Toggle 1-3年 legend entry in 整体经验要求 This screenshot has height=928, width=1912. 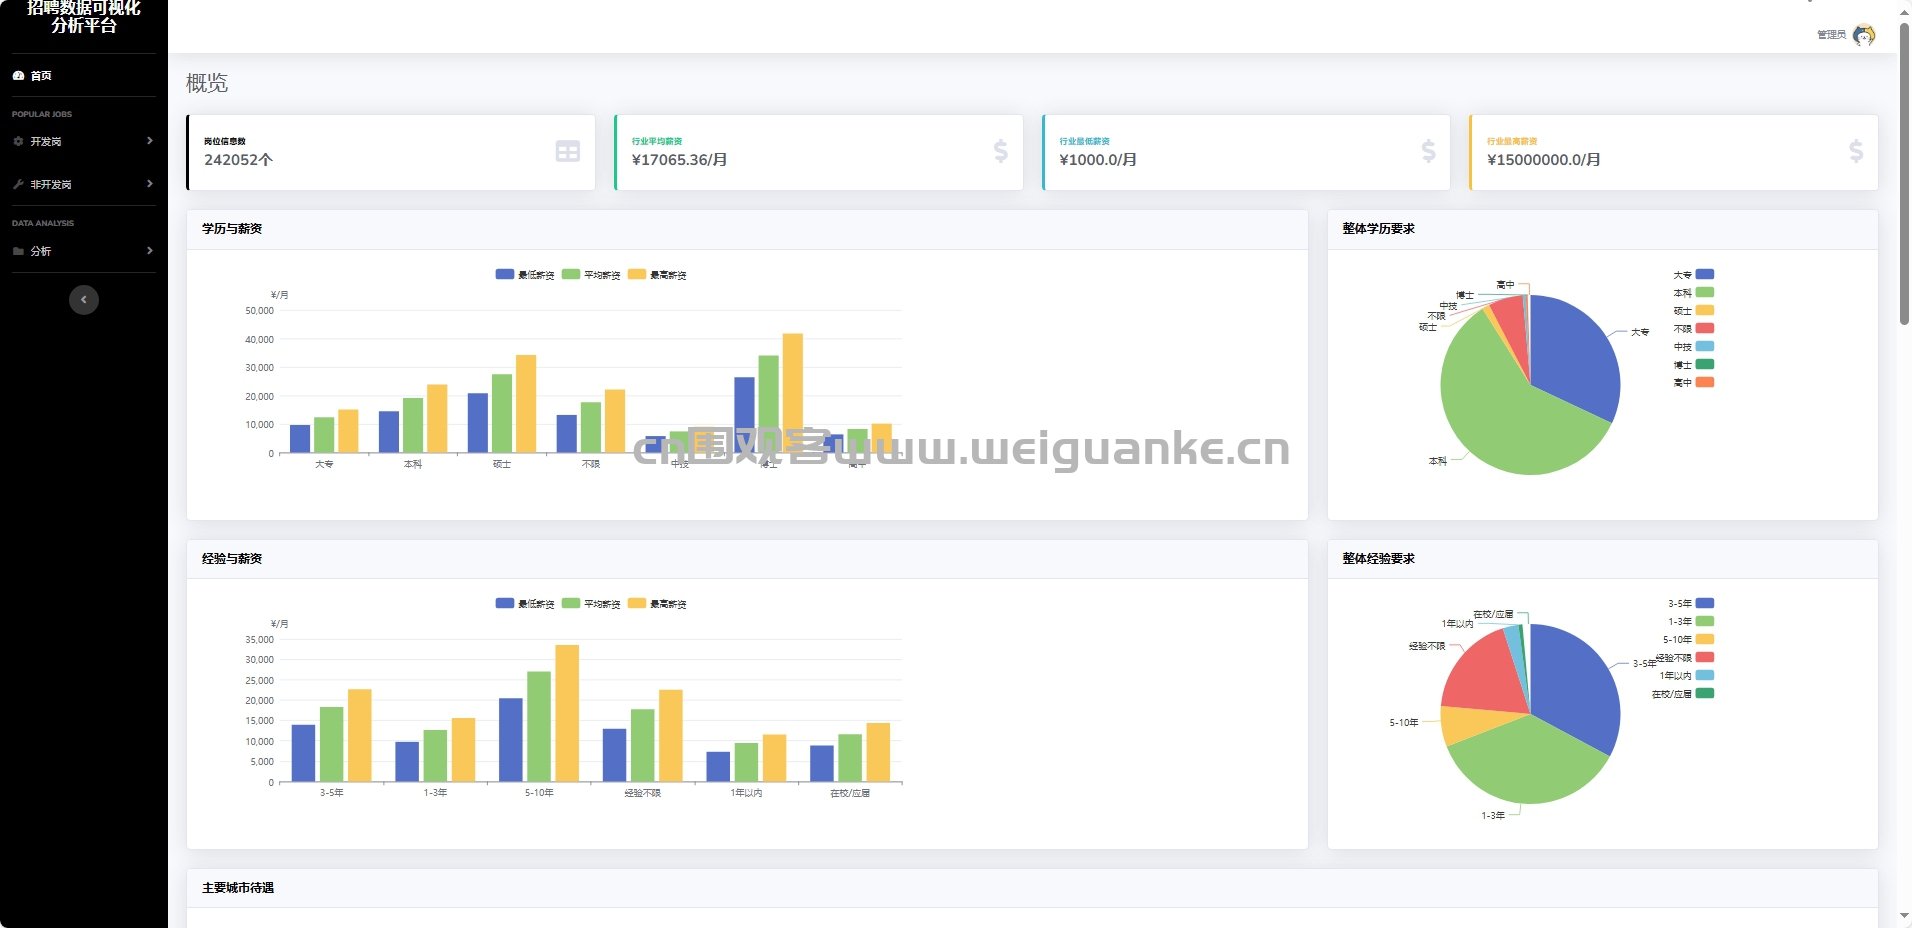(1691, 621)
